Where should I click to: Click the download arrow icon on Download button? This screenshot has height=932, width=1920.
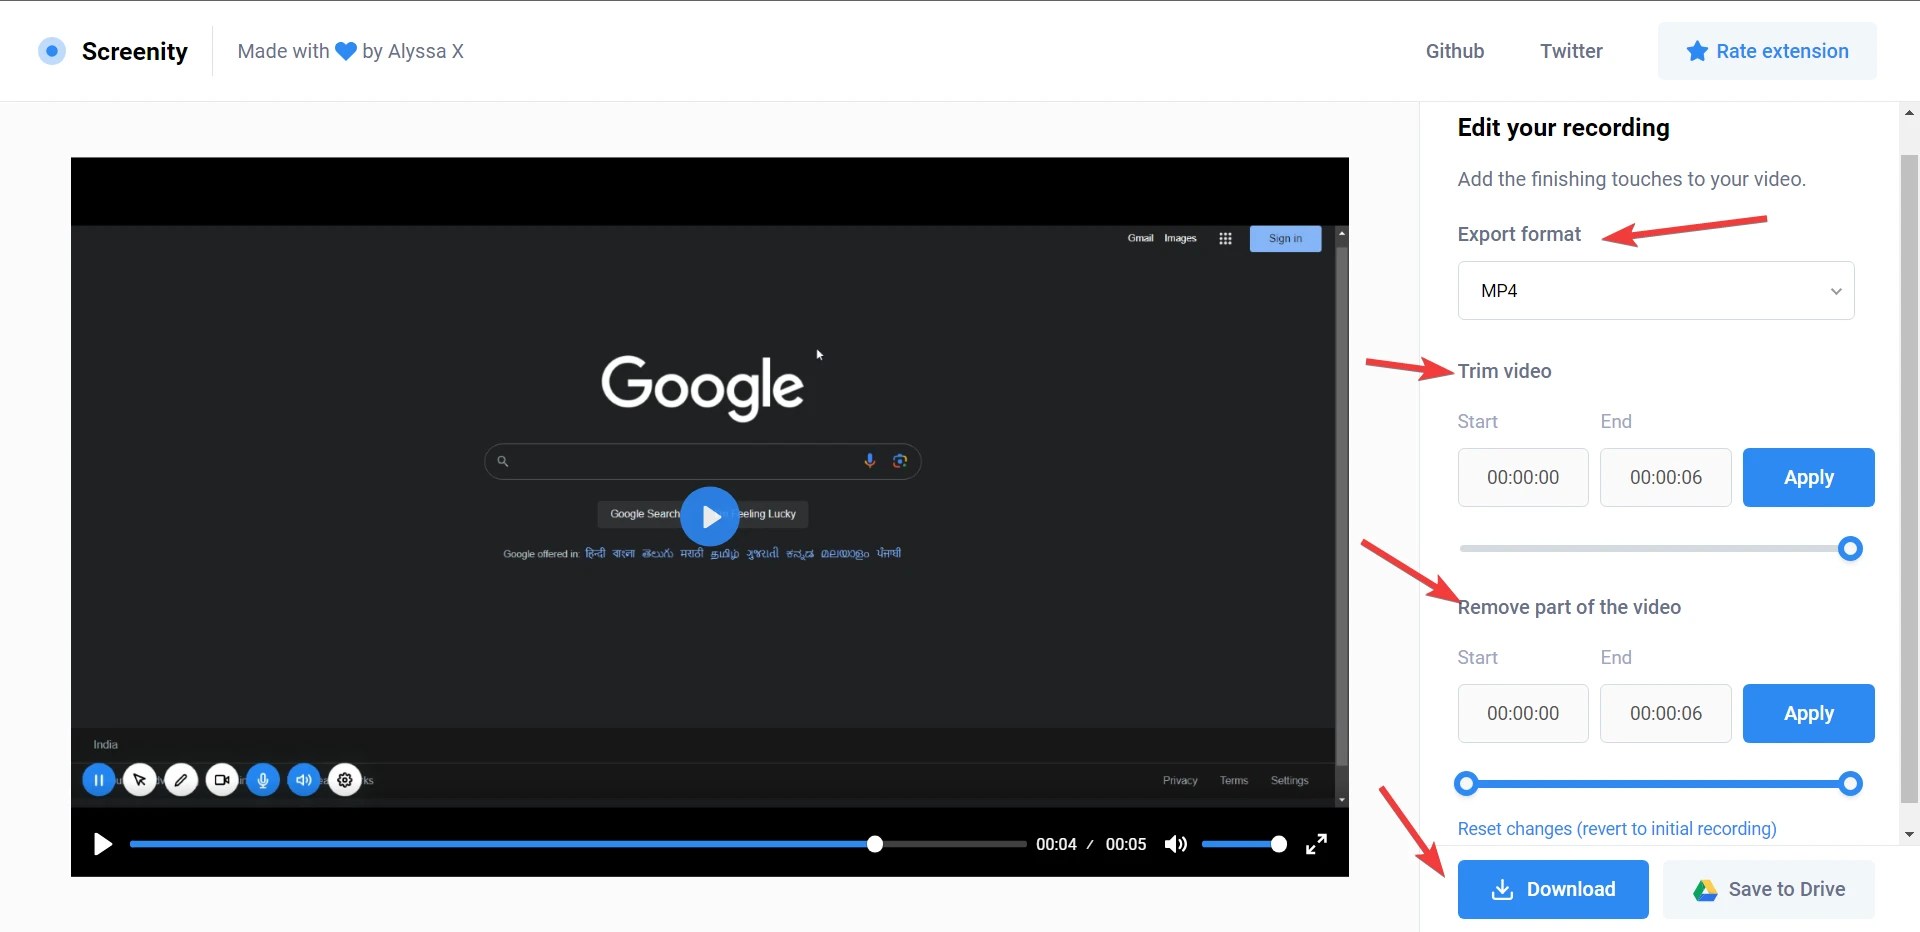click(1501, 889)
